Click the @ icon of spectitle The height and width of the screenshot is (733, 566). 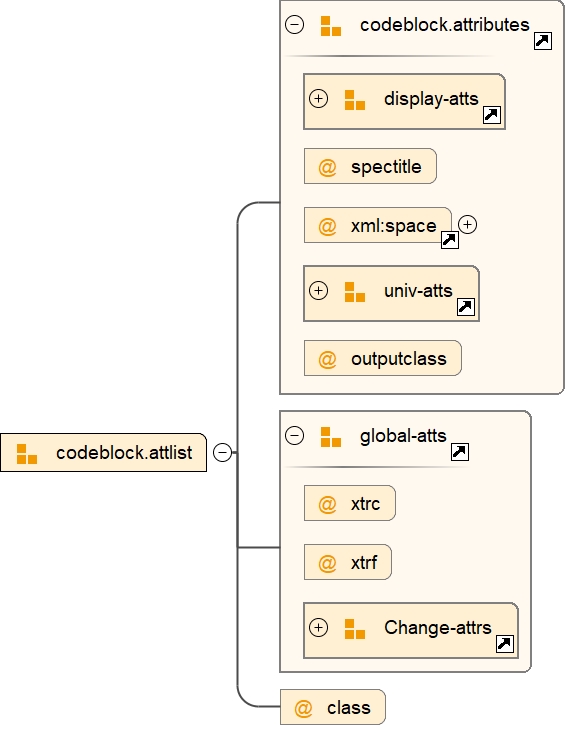327,167
